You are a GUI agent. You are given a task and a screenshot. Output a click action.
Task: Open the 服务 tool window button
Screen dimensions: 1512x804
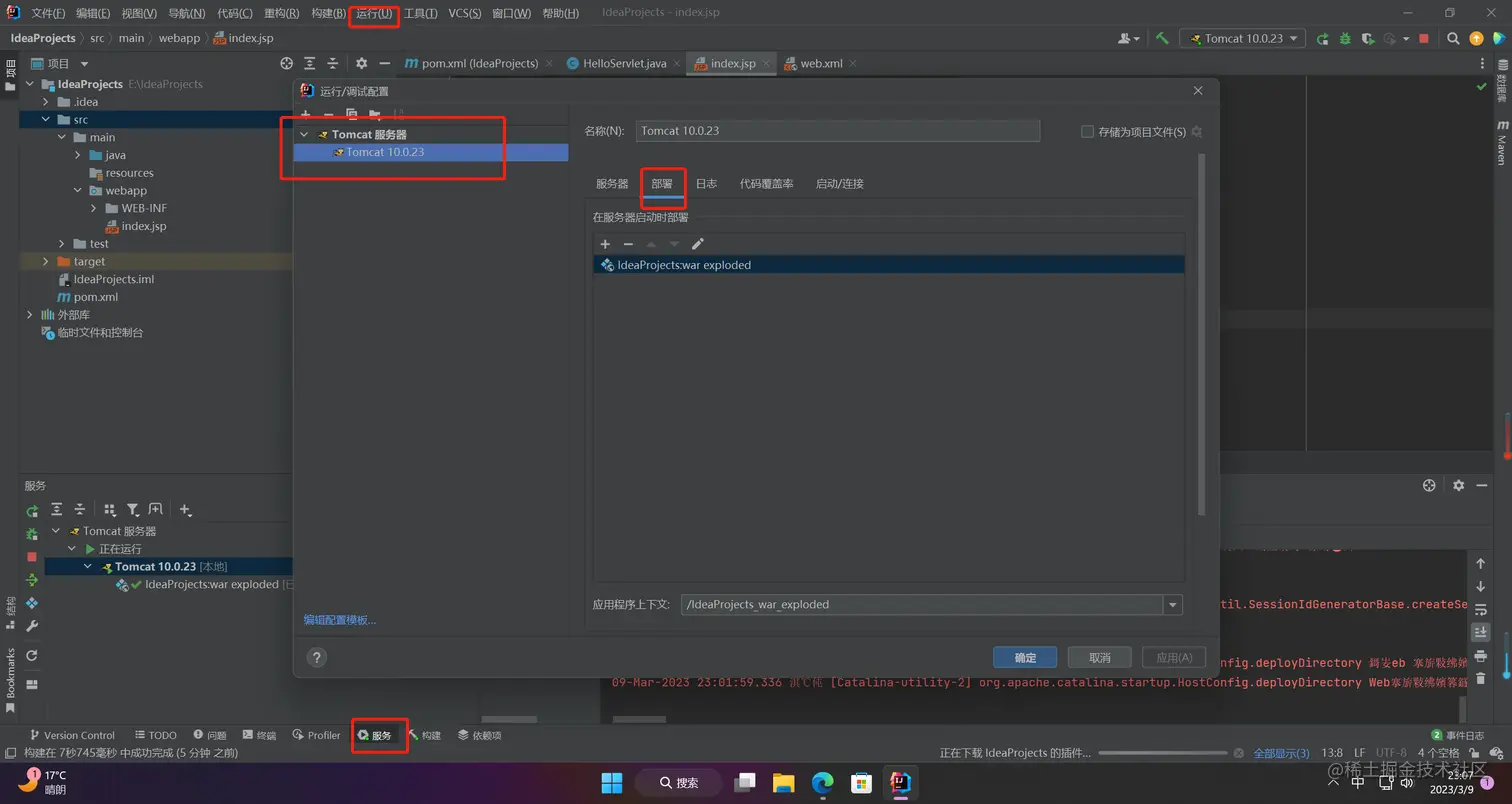pos(375,735)
